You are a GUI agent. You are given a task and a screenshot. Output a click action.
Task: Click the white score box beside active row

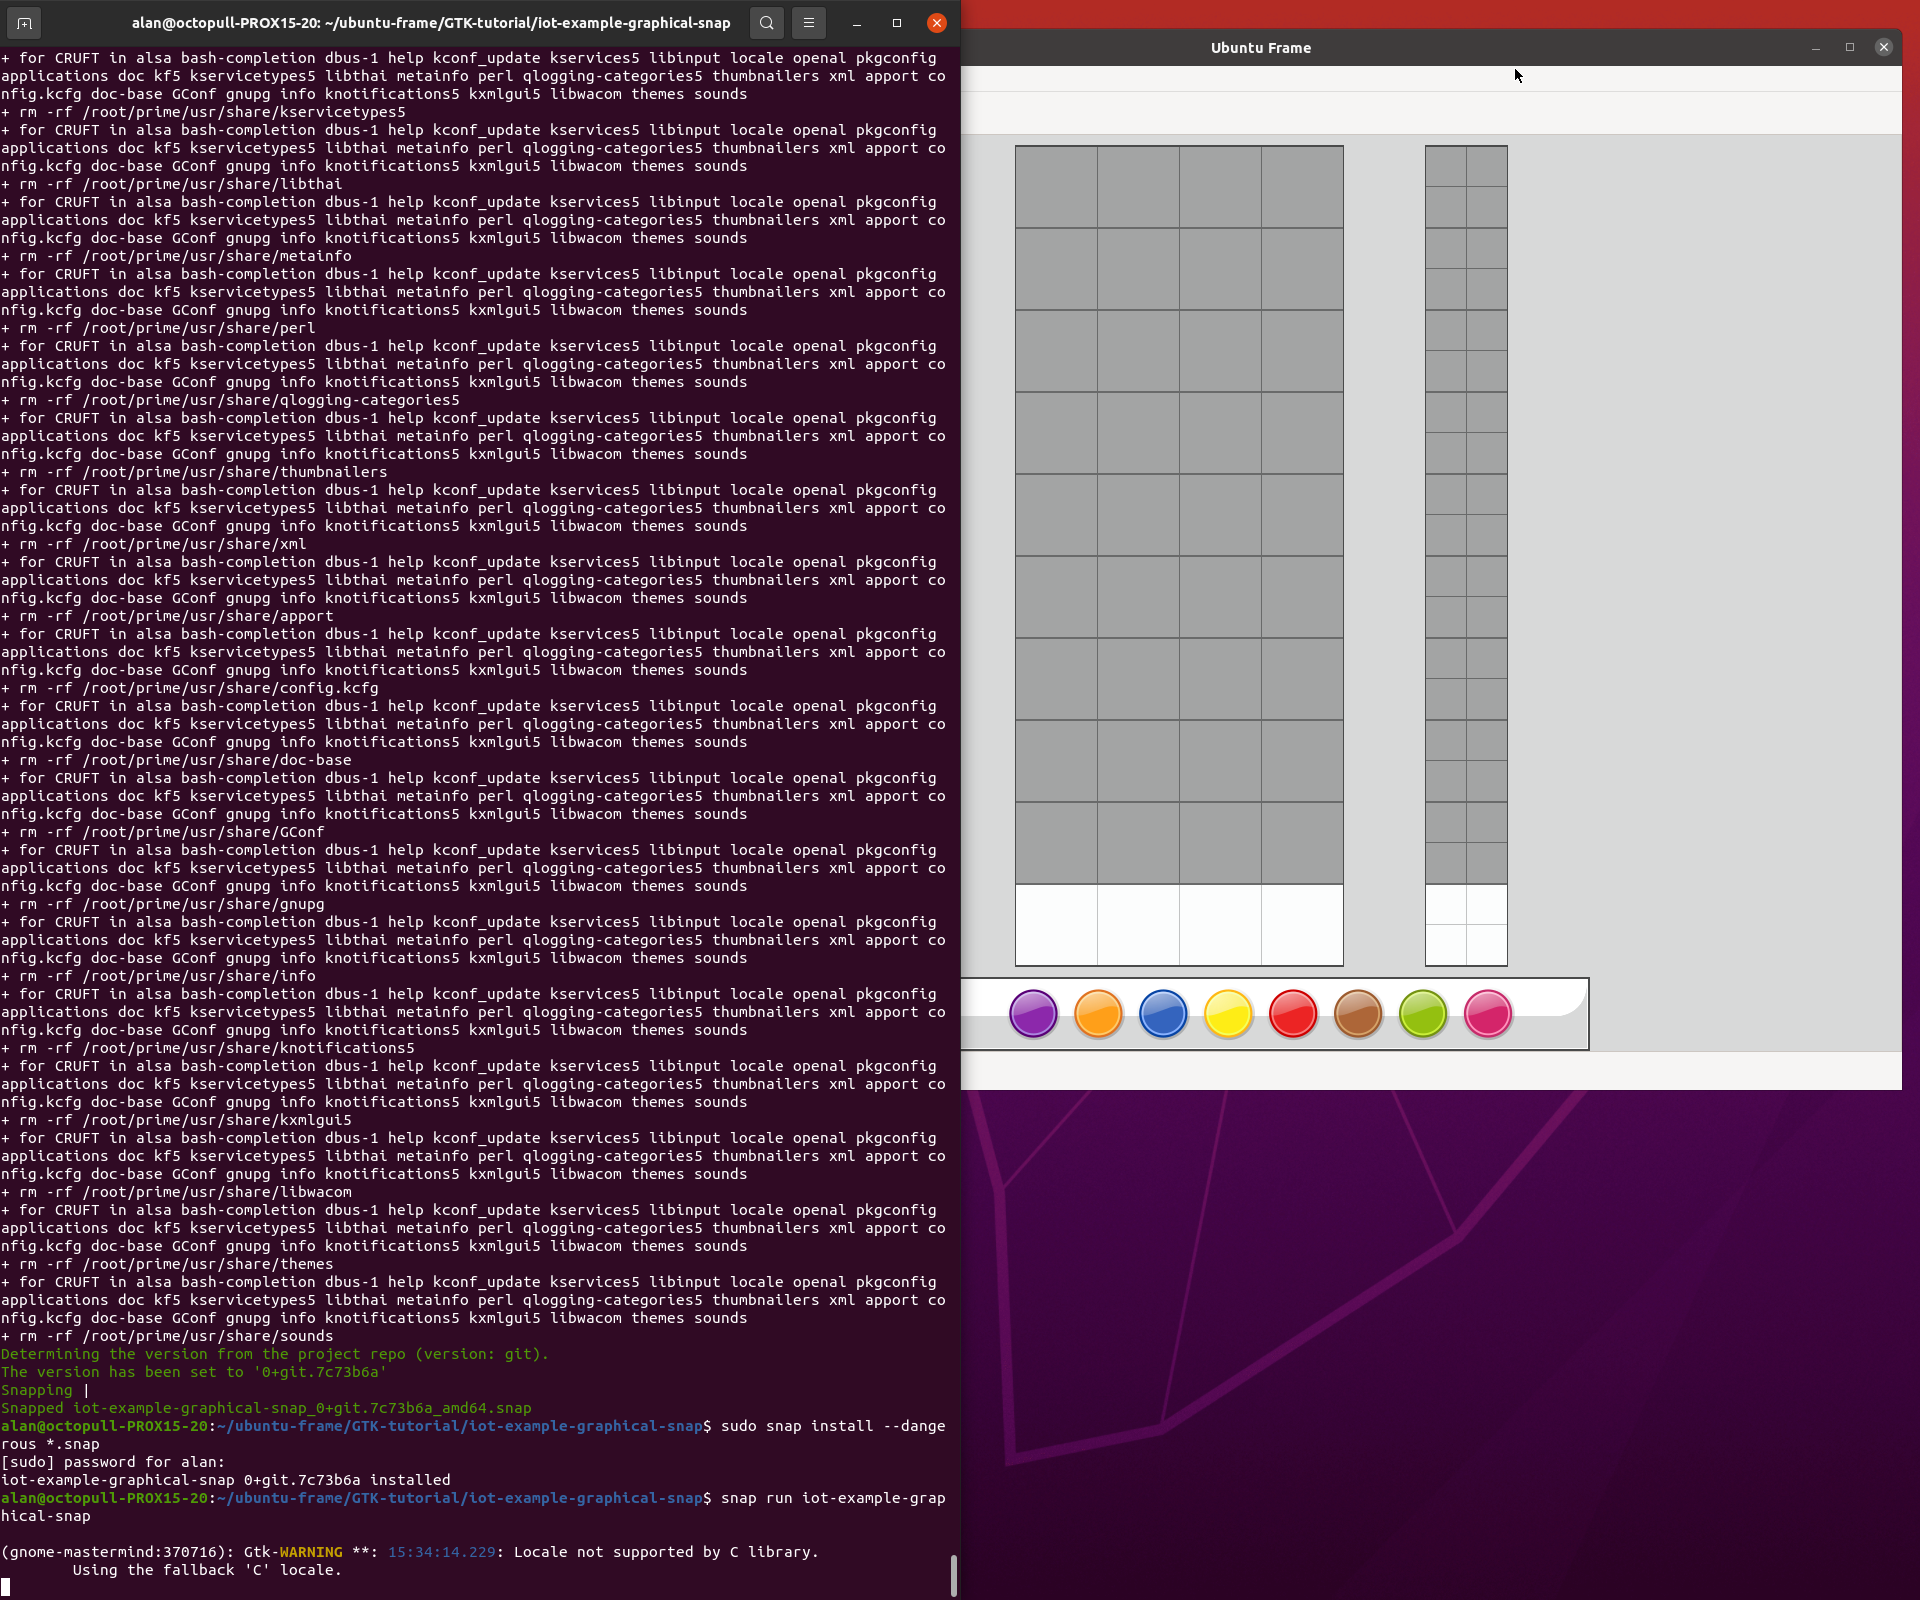(x=1466, y=925)
